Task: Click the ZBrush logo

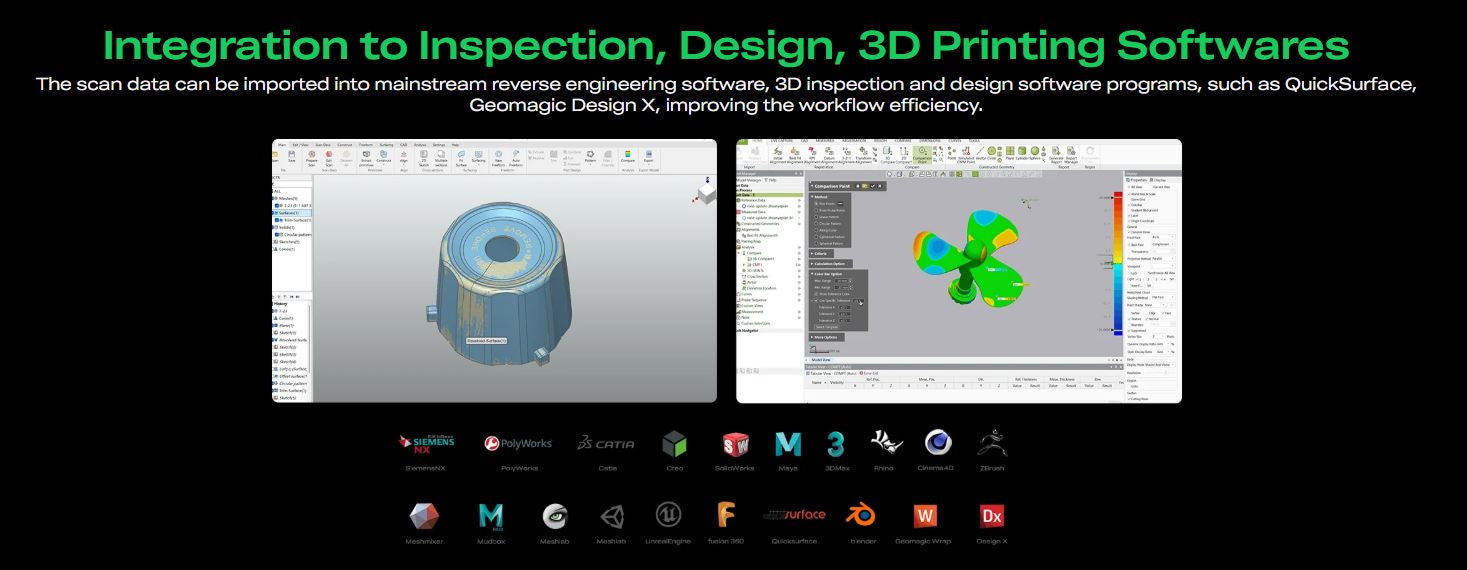Action: click(990, 443)
